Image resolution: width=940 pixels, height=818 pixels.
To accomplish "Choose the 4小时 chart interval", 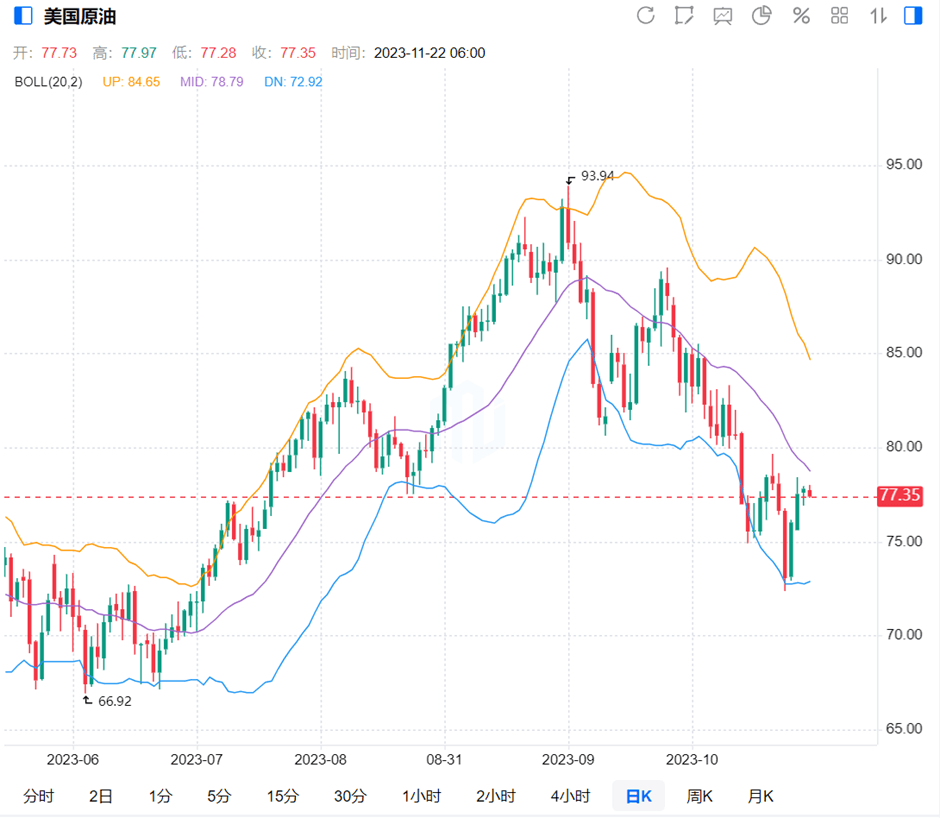I will 570,796.
